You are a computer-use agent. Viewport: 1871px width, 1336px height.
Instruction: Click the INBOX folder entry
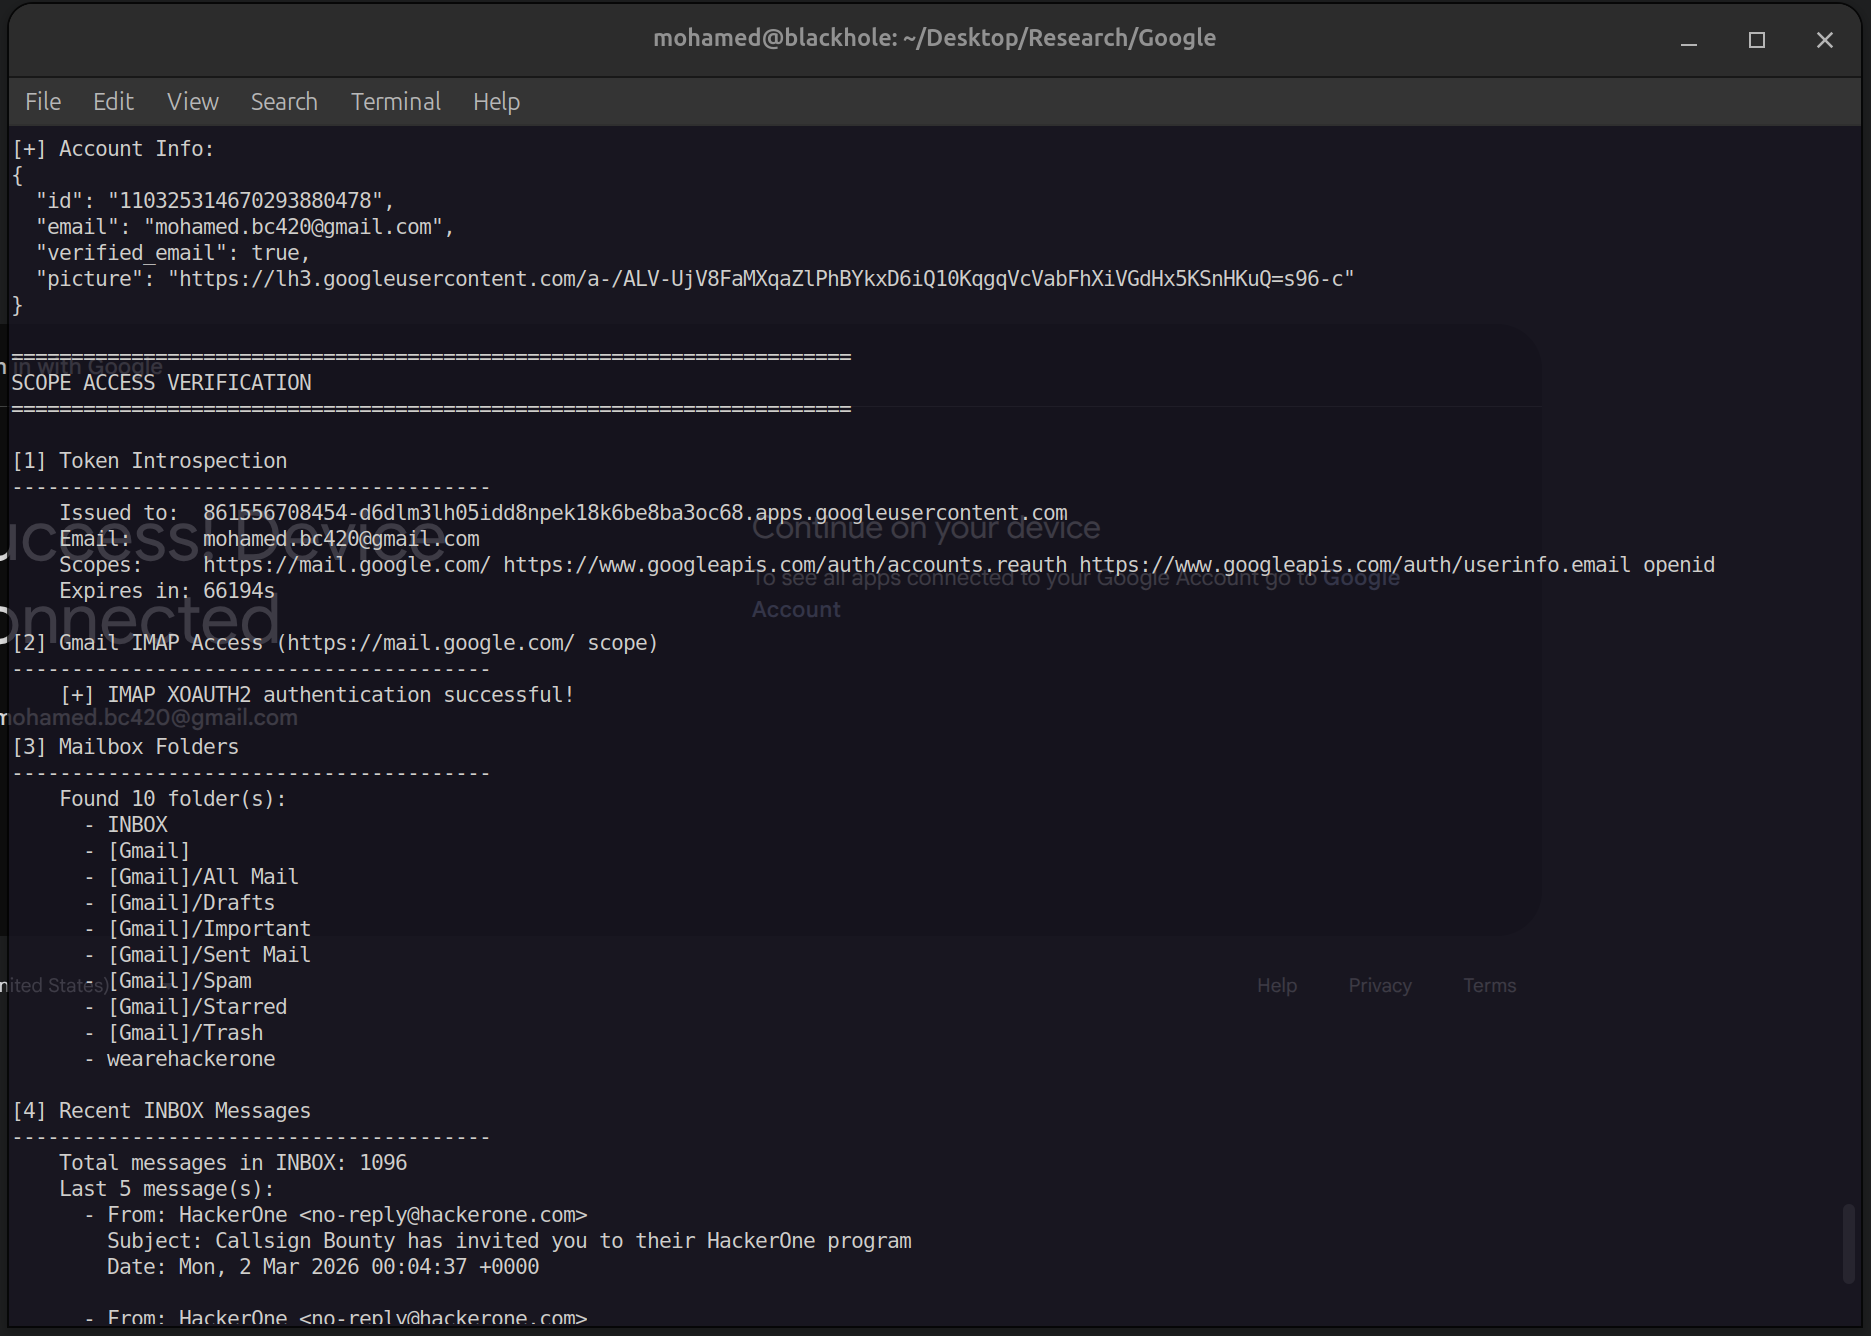click(x=137, y=825)
